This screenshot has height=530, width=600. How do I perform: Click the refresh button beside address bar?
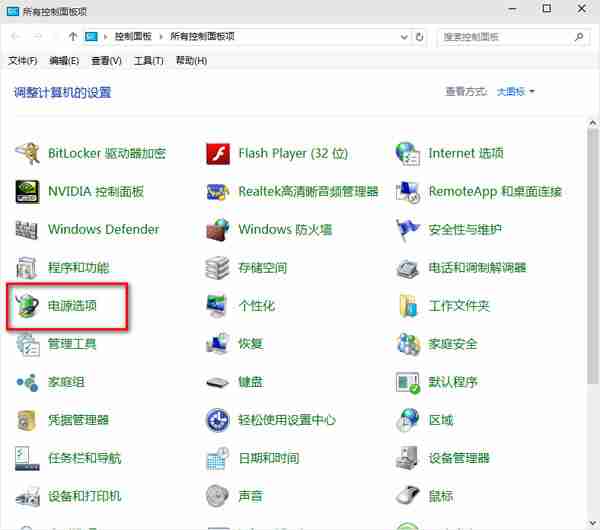(x=420, y=37)
